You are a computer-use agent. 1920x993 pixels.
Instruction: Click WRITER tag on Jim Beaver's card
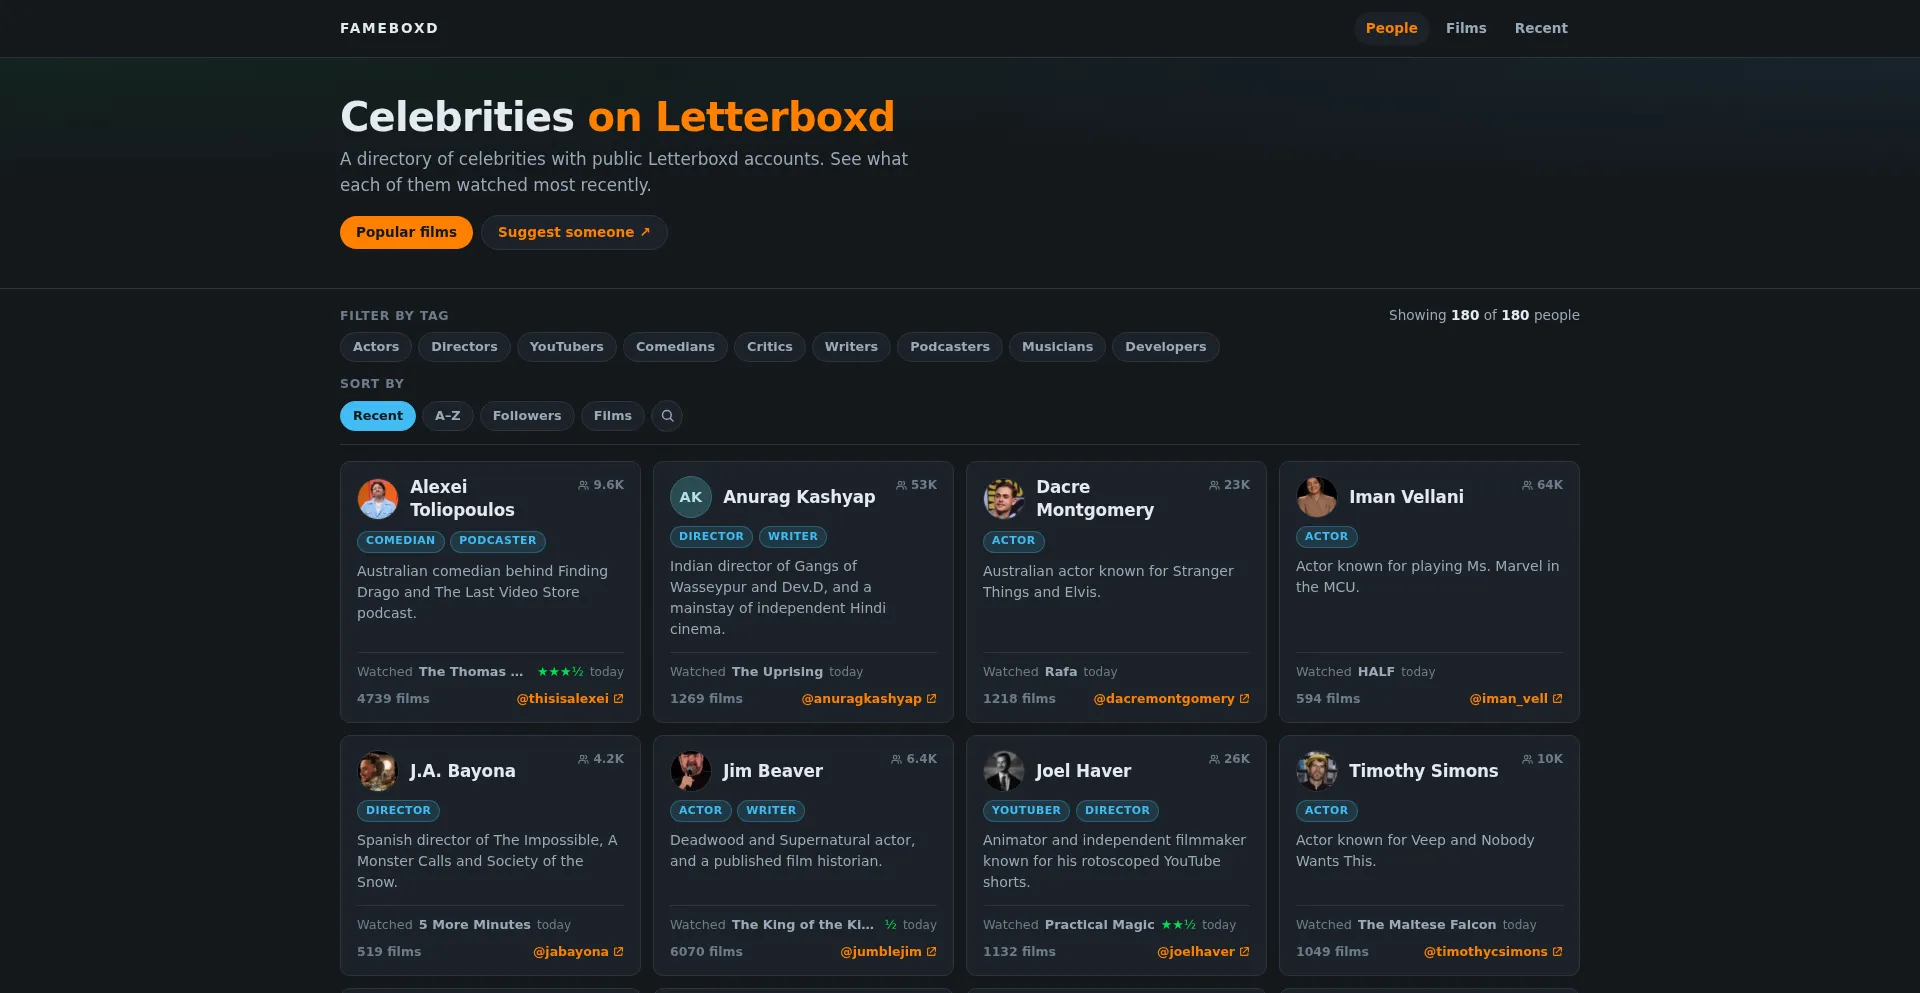(x=771, y=811)
